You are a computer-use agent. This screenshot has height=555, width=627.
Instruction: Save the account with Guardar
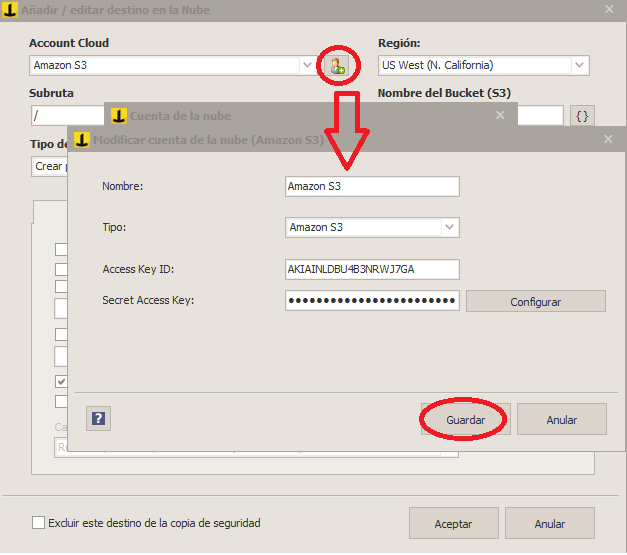[465, 419]
